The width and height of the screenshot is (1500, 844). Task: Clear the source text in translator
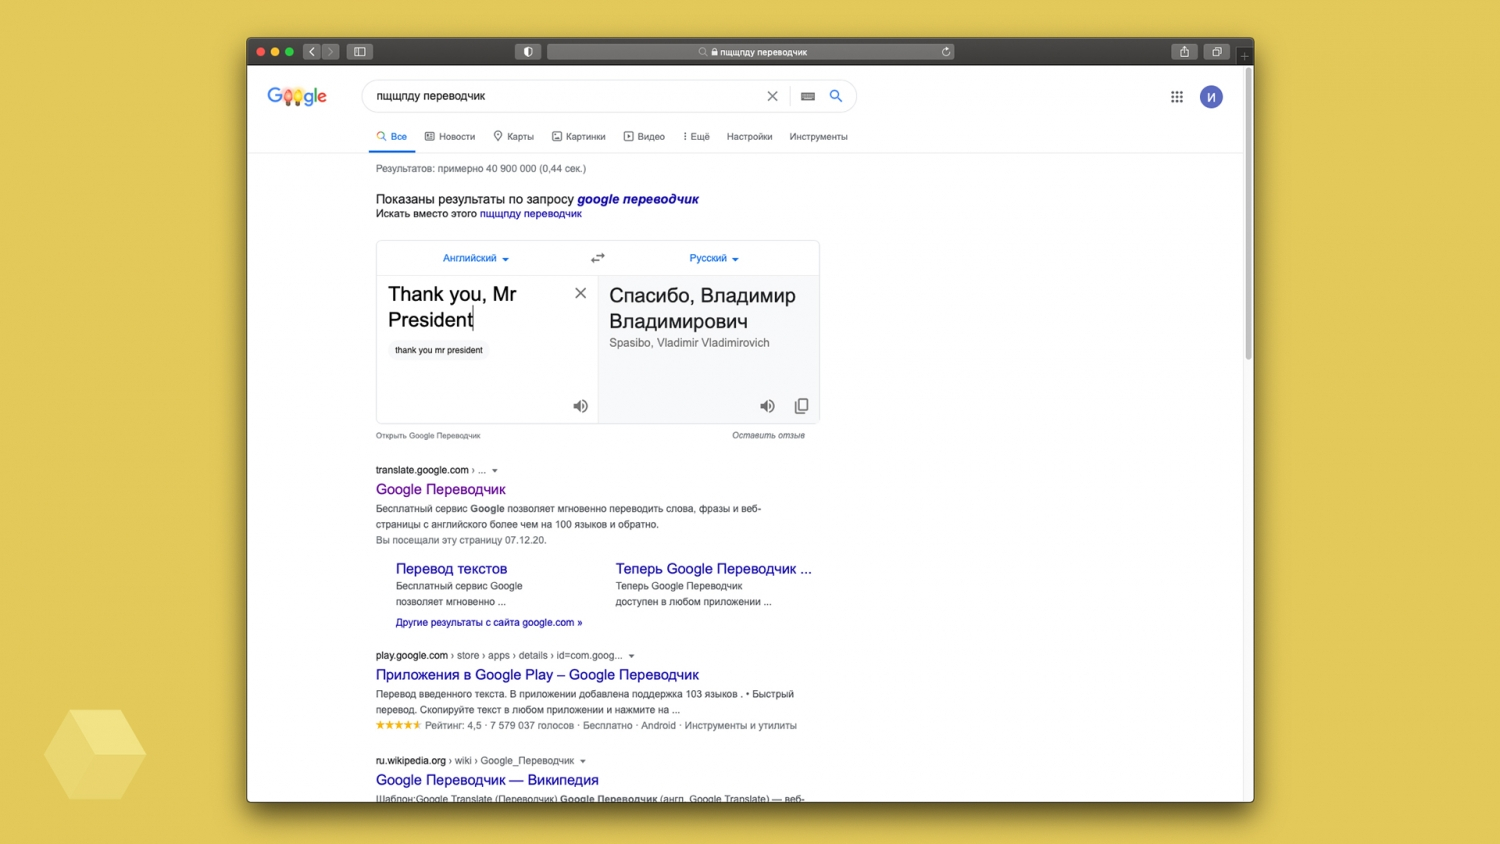pyautogui.click(x=580, y=293)
